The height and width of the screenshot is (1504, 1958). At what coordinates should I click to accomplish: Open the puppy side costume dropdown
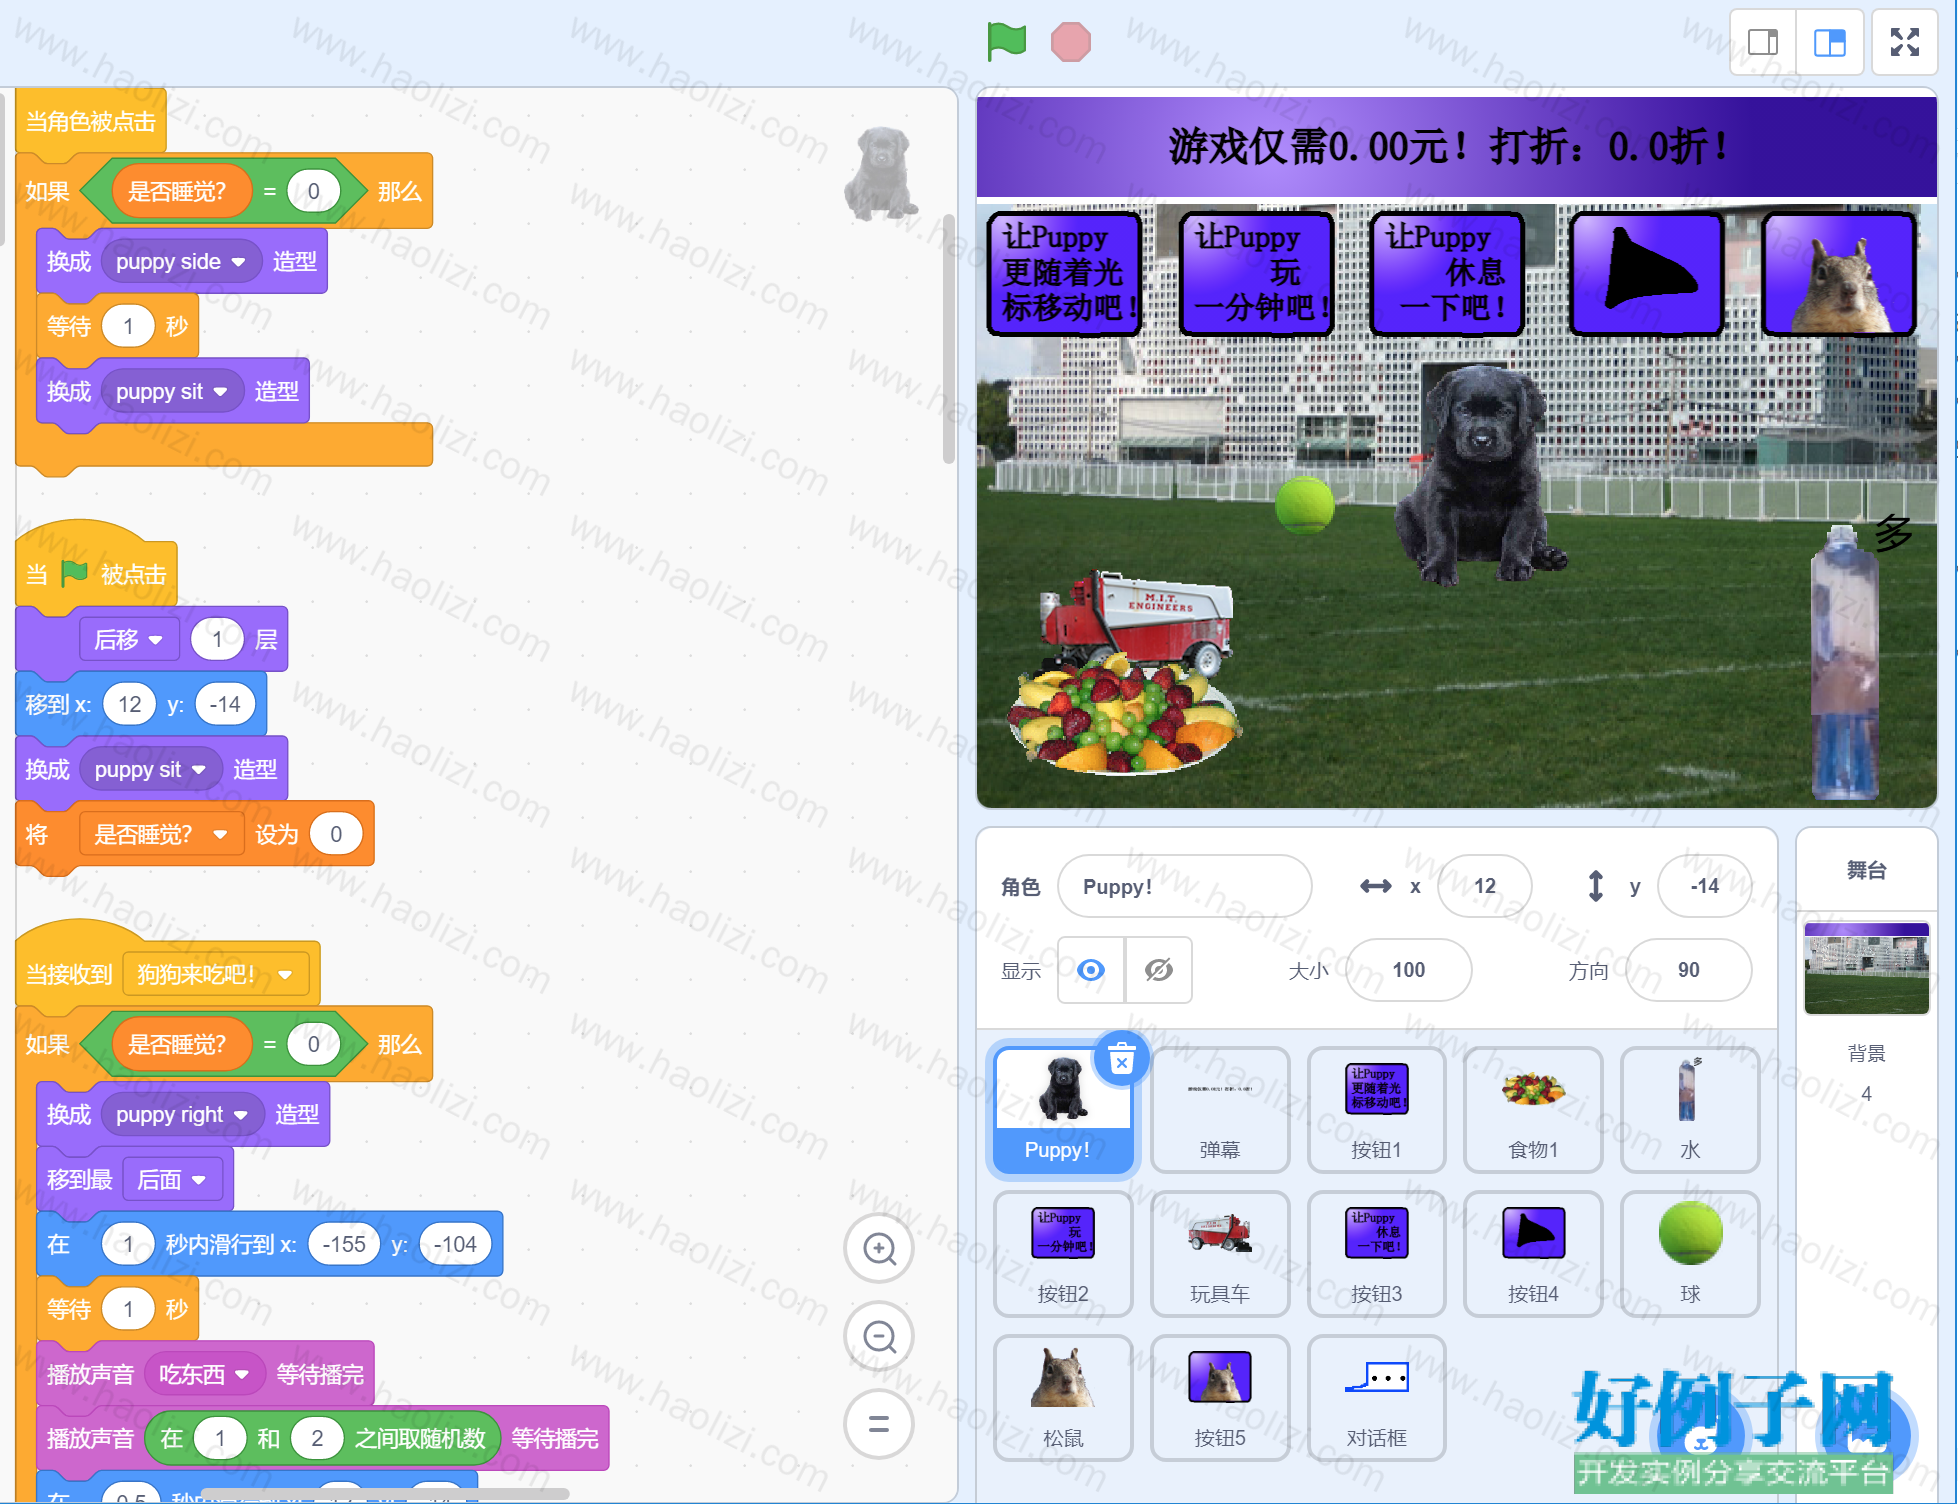coord(181,262)
